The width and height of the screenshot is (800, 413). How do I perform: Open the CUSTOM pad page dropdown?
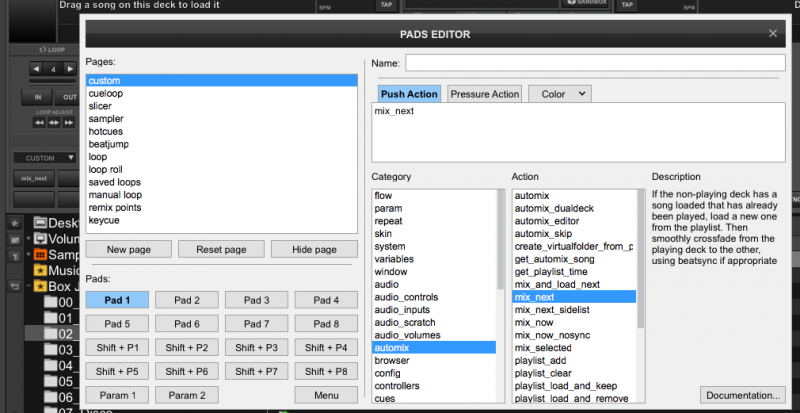(46, 157)
